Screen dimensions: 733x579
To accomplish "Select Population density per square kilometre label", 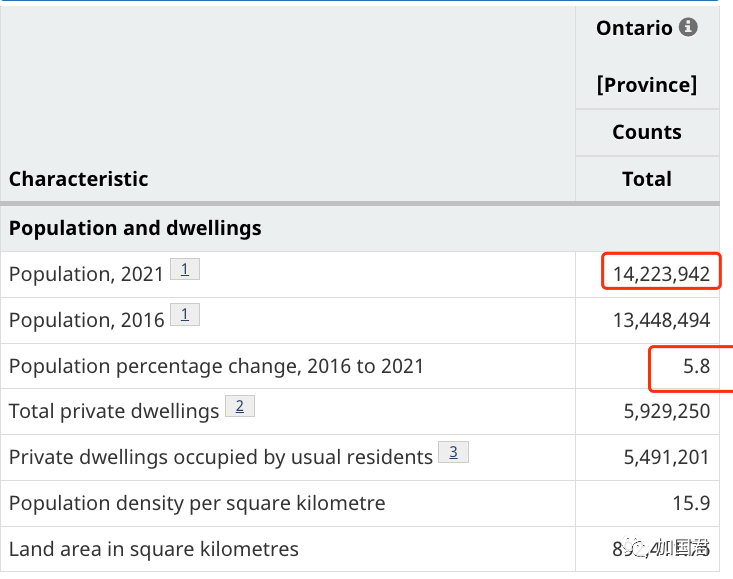I will 197,504.
